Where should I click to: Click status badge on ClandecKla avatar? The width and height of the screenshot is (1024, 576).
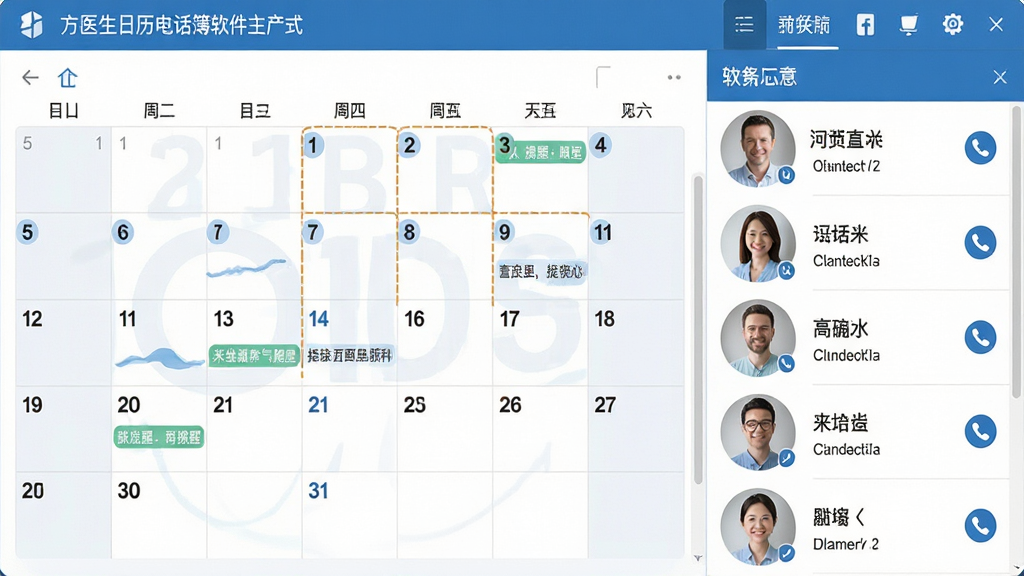click(x=787, y=364)
